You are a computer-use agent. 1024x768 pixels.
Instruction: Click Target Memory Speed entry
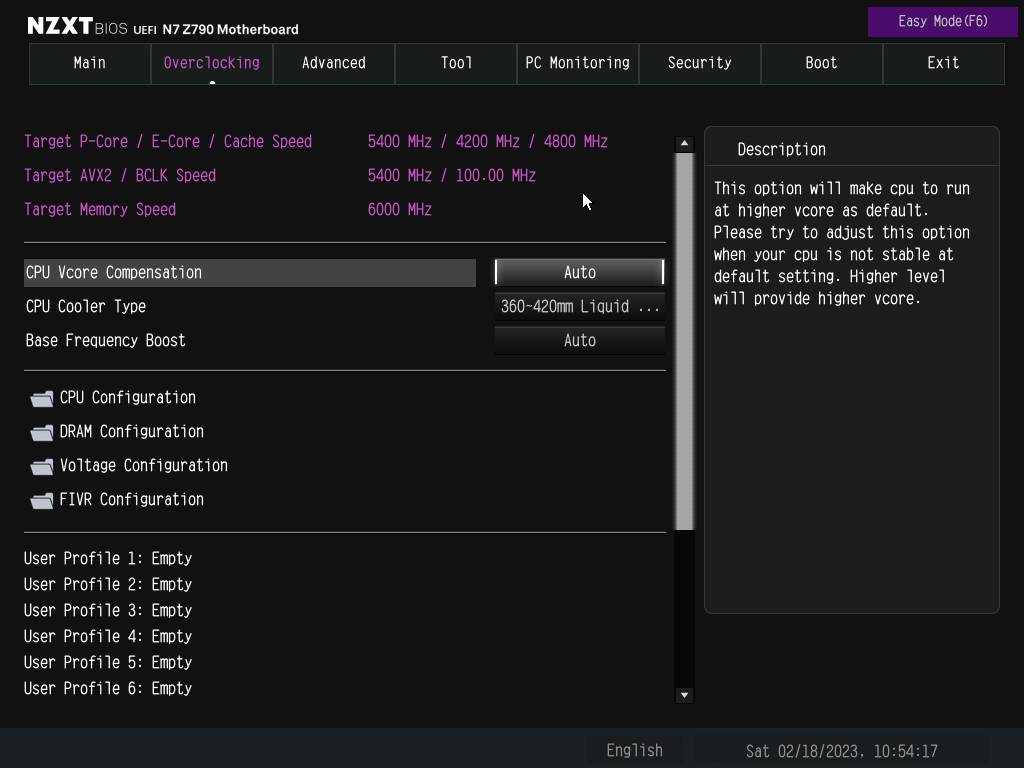[100, 209]
